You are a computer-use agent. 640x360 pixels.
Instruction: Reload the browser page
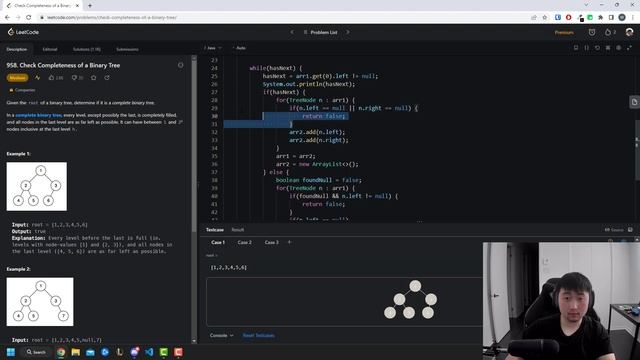29,17
